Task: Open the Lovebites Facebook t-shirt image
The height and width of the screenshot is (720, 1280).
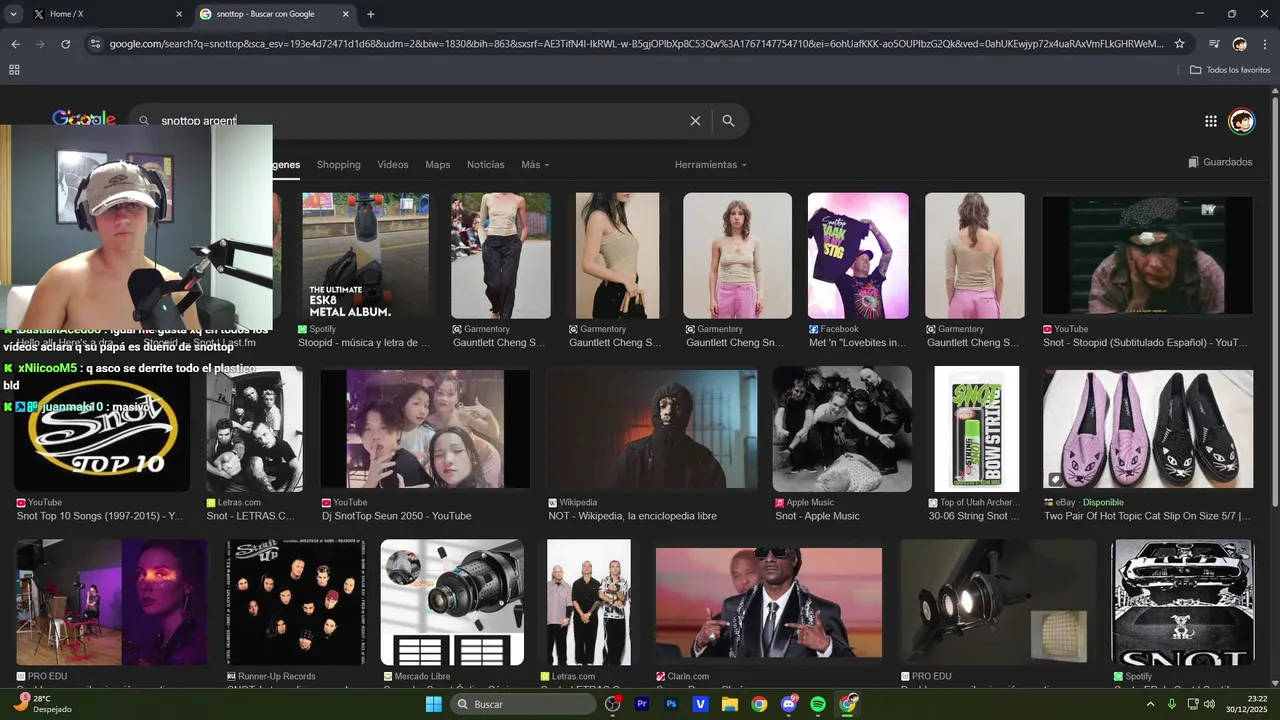Action: [858, 255]
